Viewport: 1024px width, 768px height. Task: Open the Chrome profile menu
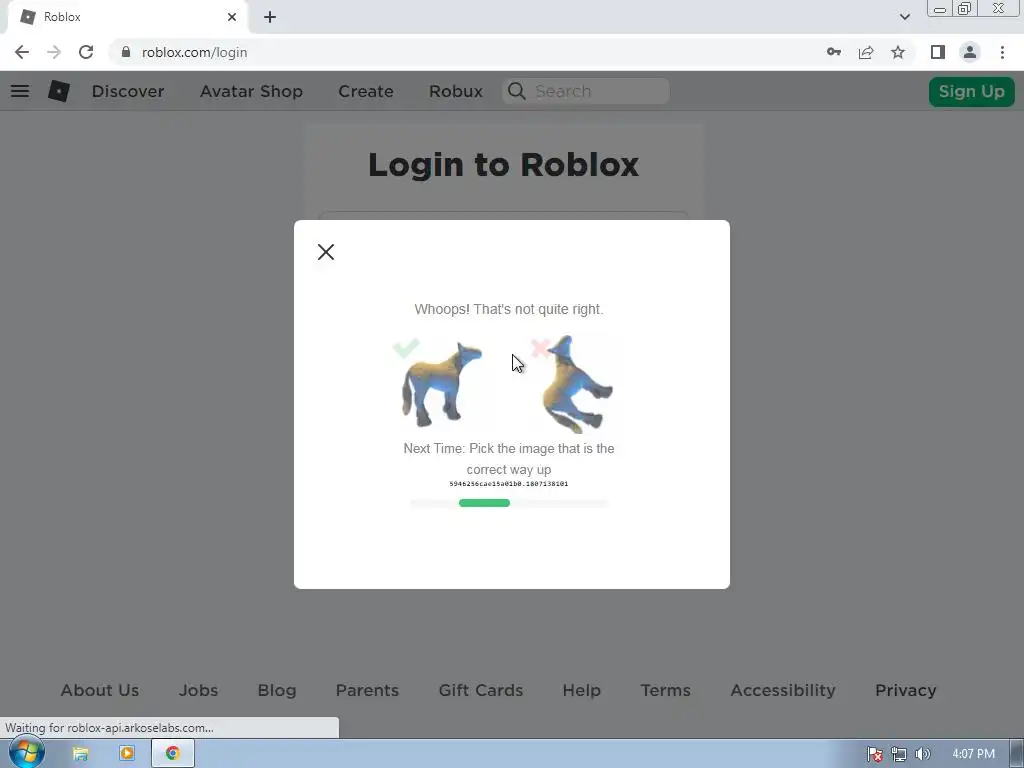coord(970,52)
